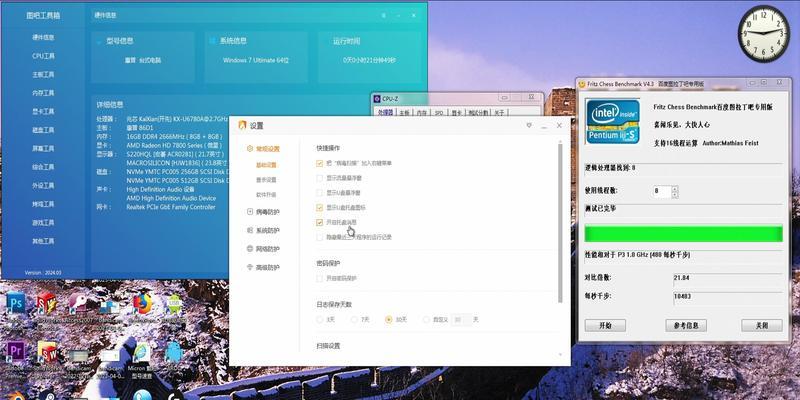Expand 高级防护 section in 设置 sidebar
Image resolution: width=800 pixels, height=400 pixels.
(263, 267)
